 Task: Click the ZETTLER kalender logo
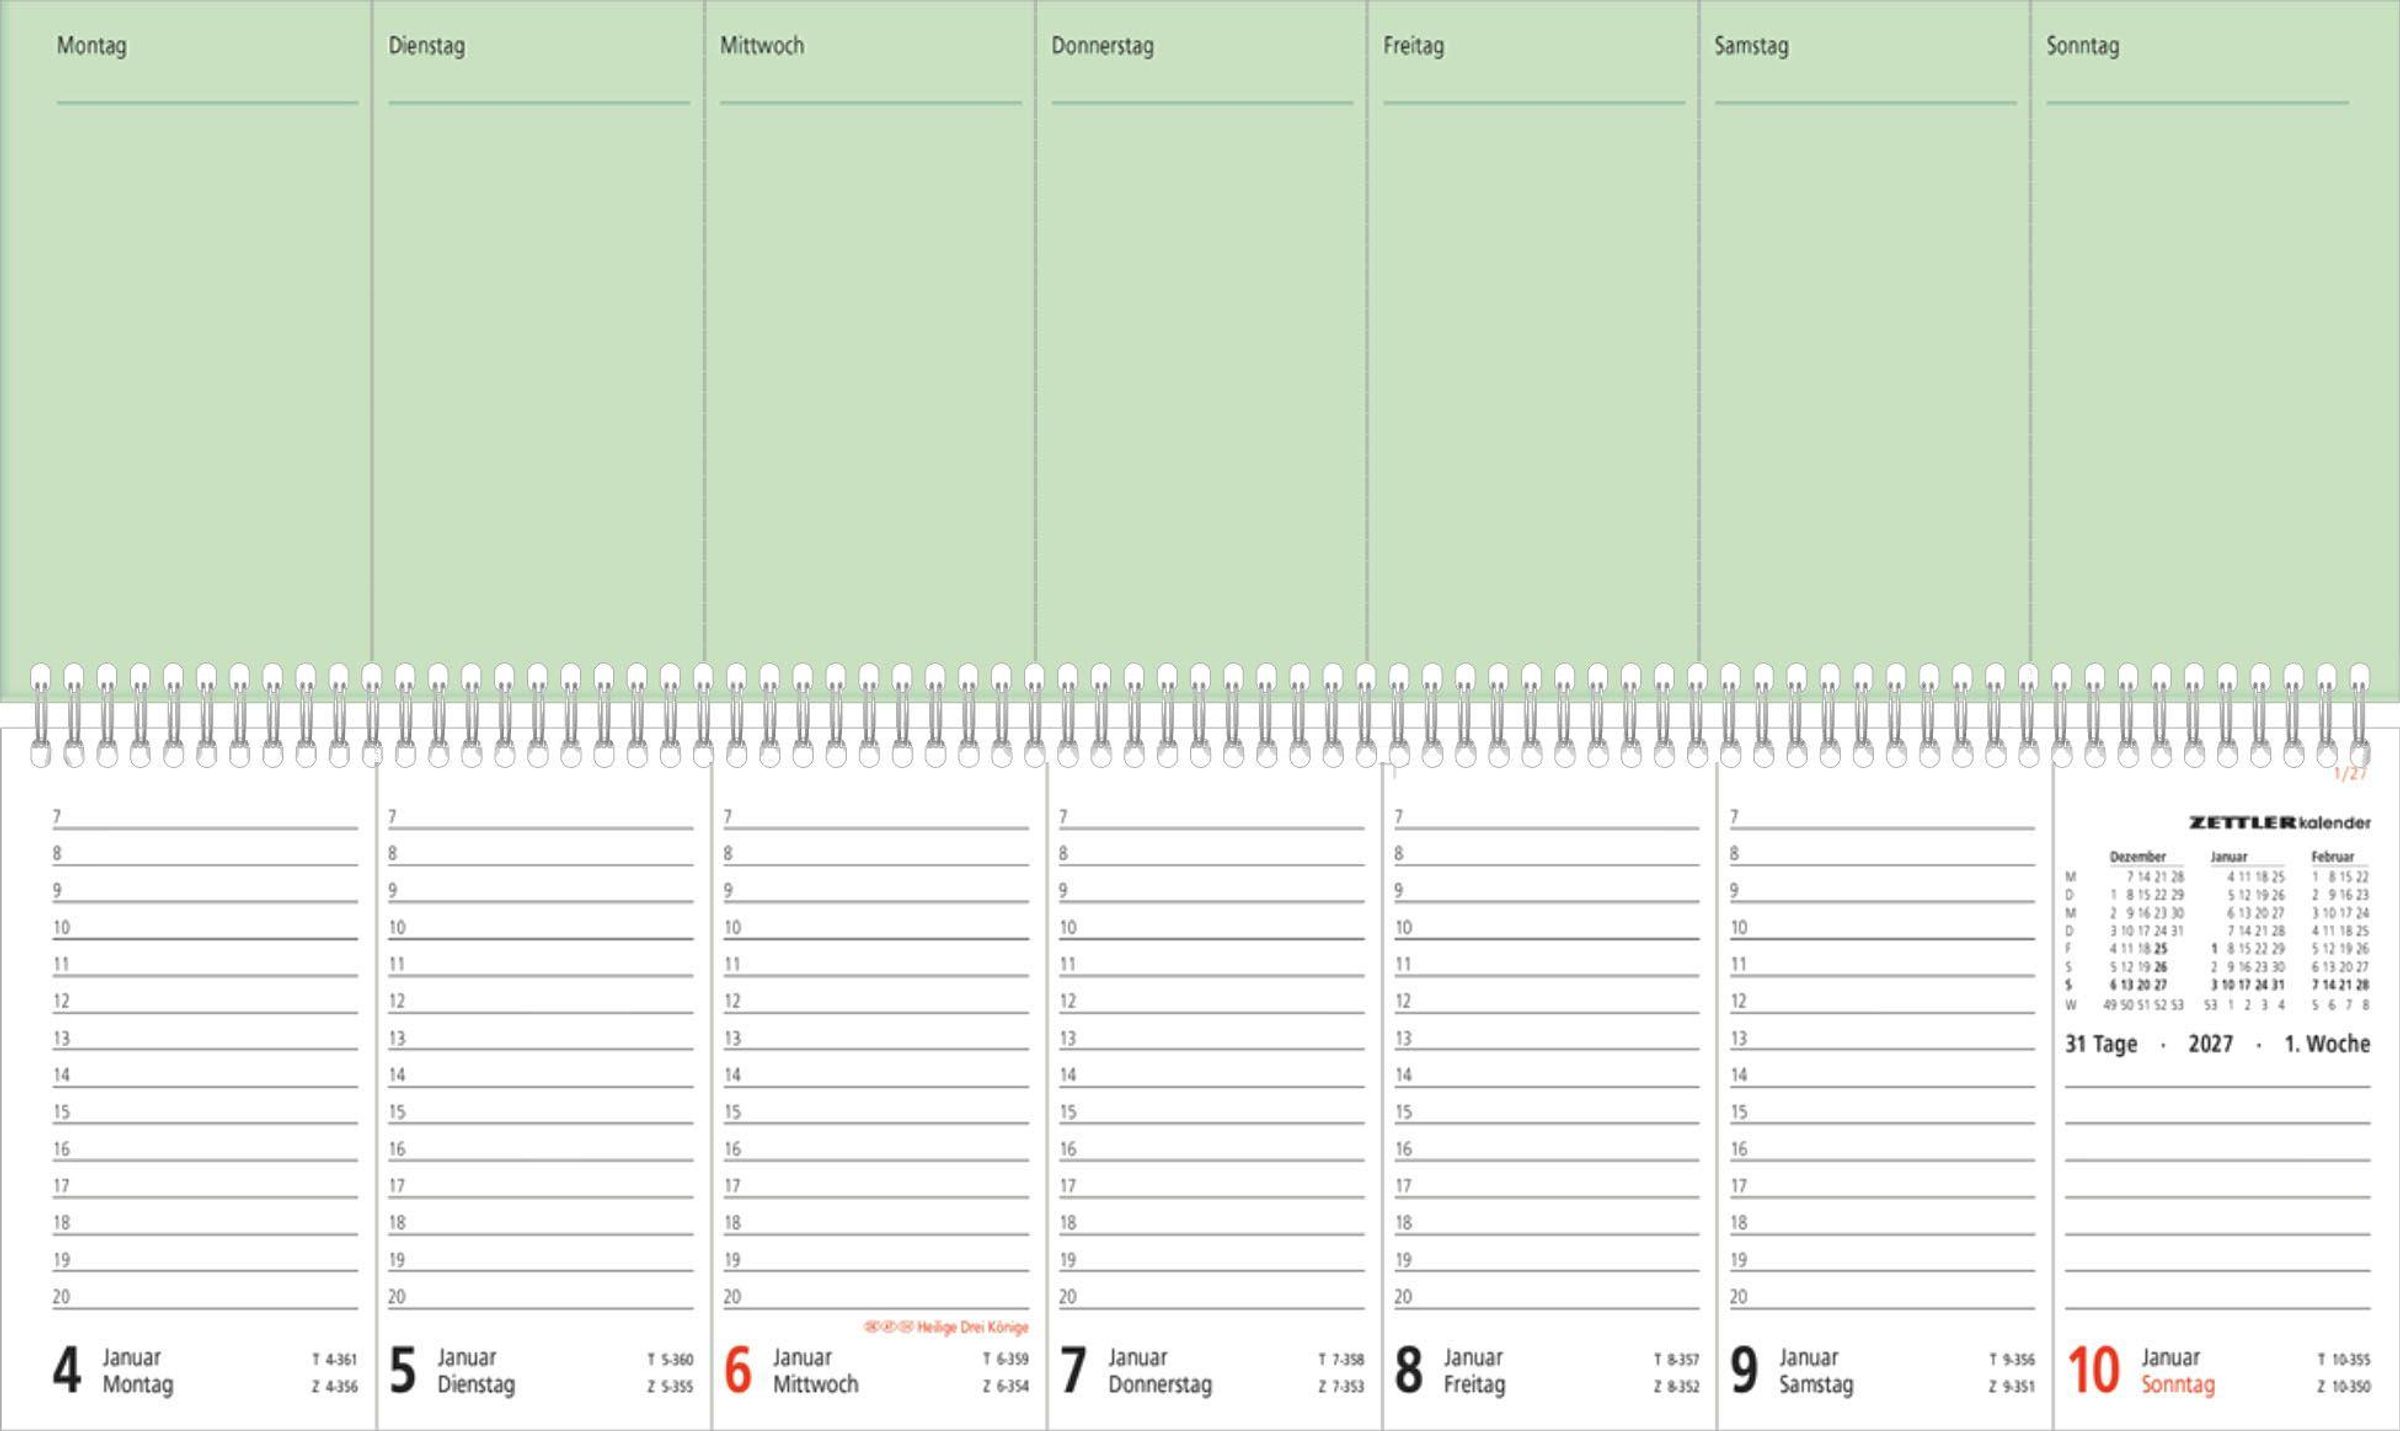tap(2279, 823)
